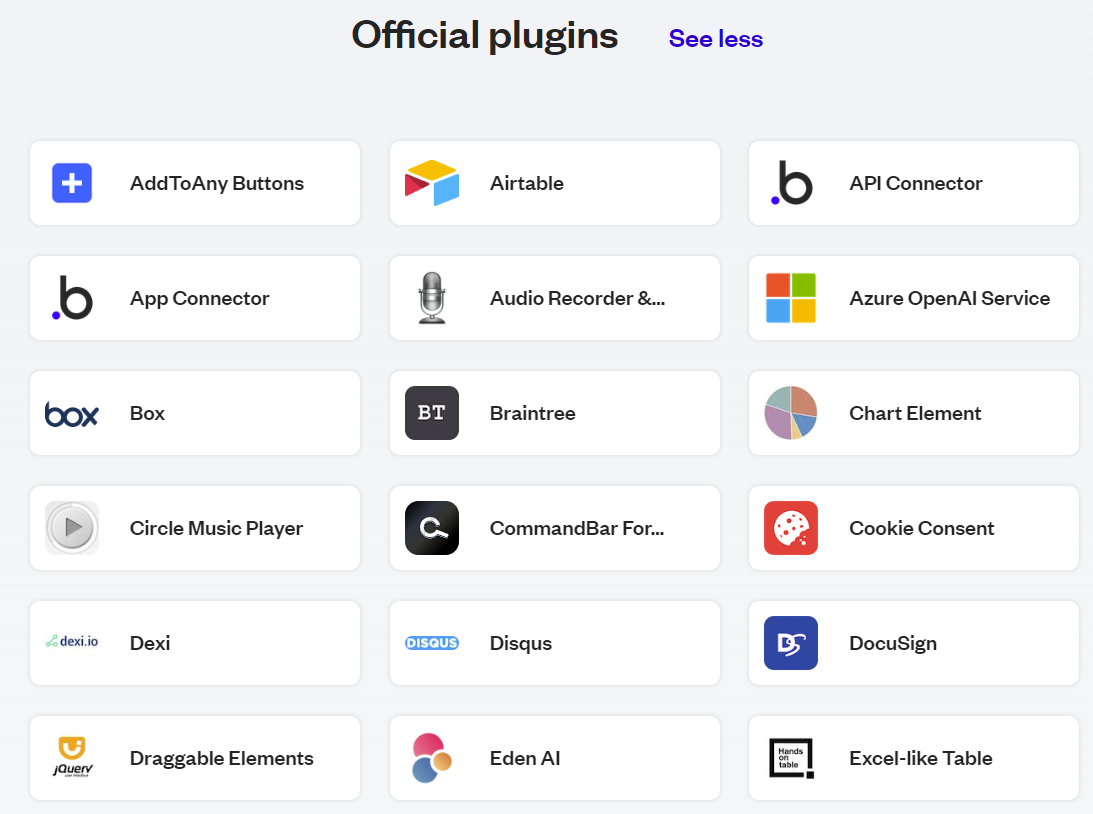
Task: Click the Circle Music Player play icon
Action: [72, 528]
